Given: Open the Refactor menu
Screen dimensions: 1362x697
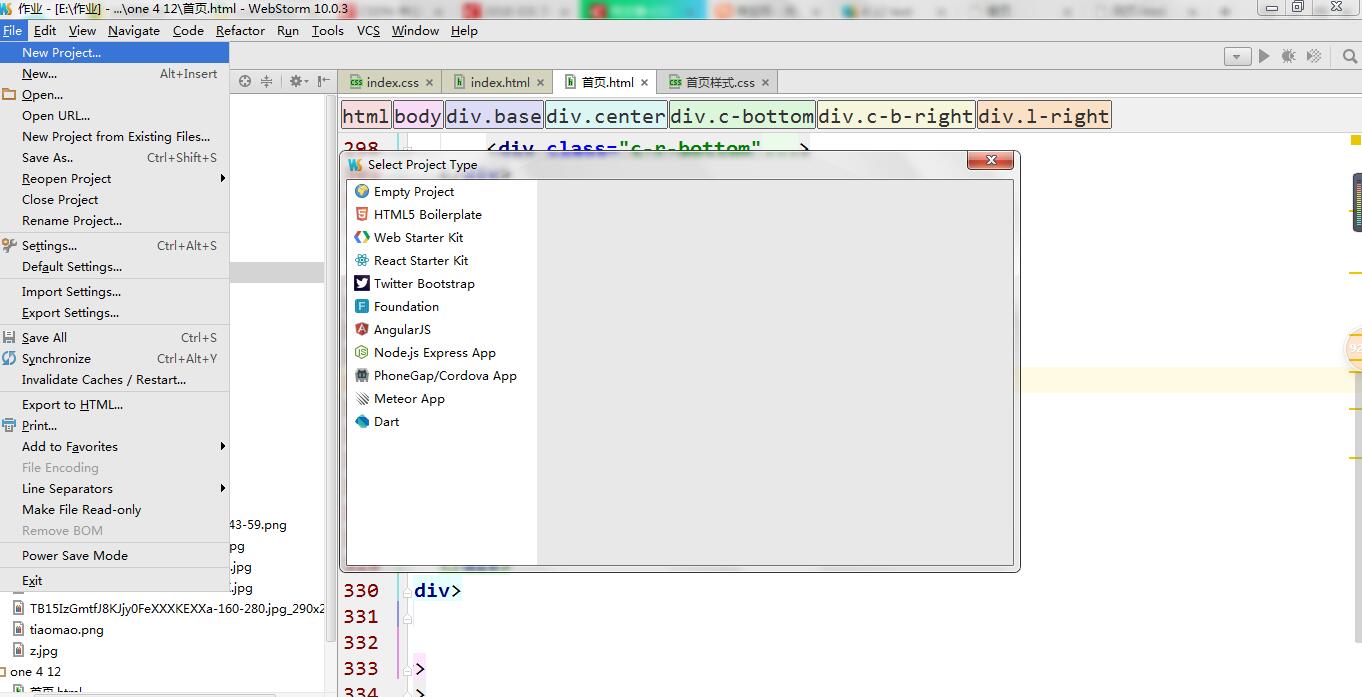Looking at the screenshot, I should [240, 30].
